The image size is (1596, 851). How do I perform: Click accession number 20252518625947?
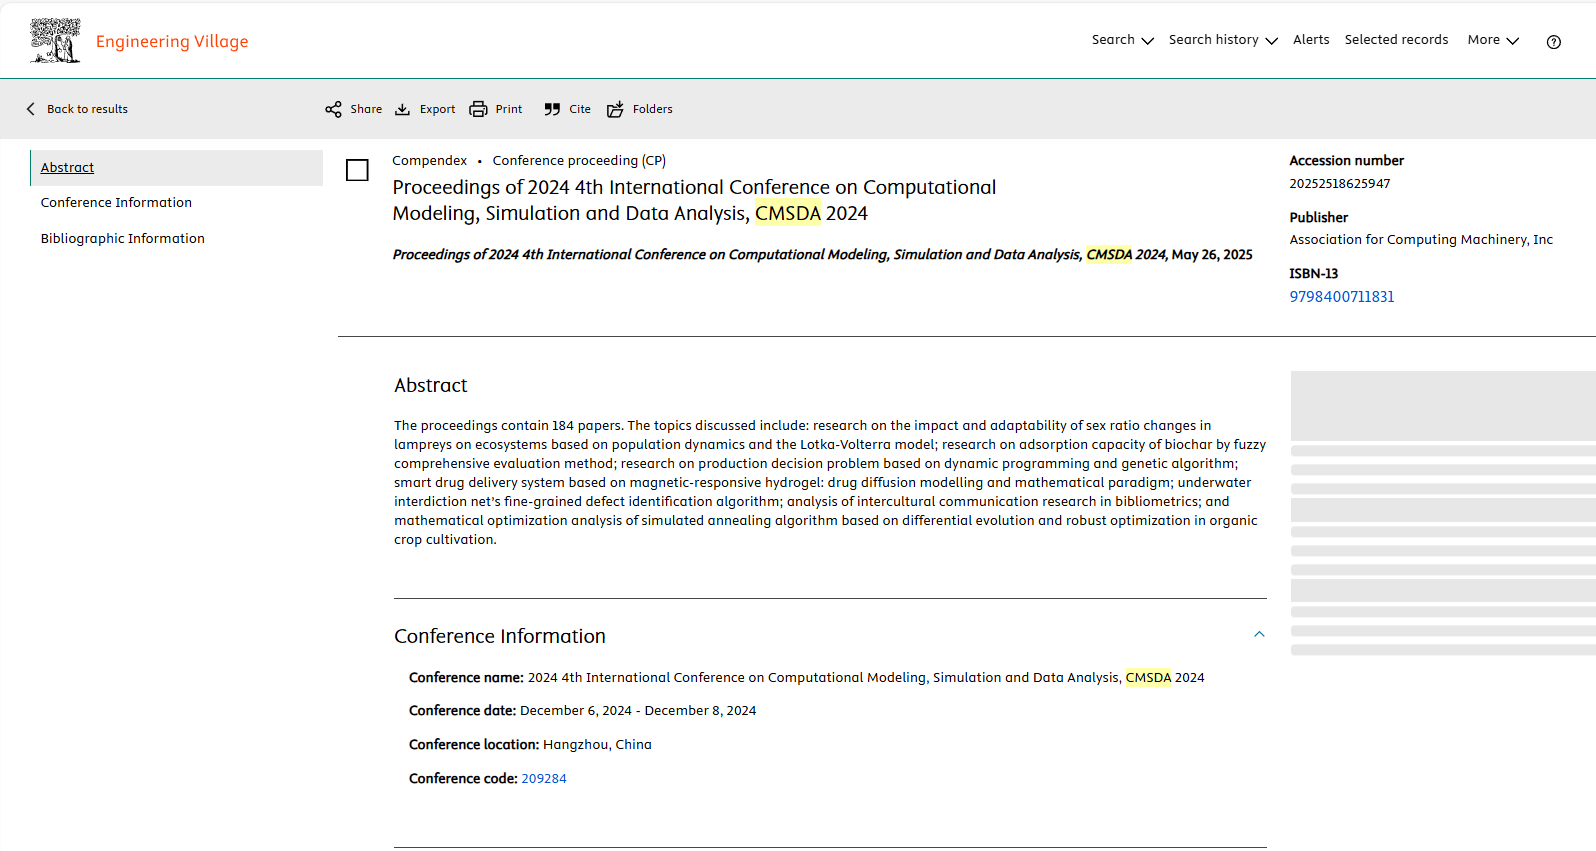tap(1339, 184)
